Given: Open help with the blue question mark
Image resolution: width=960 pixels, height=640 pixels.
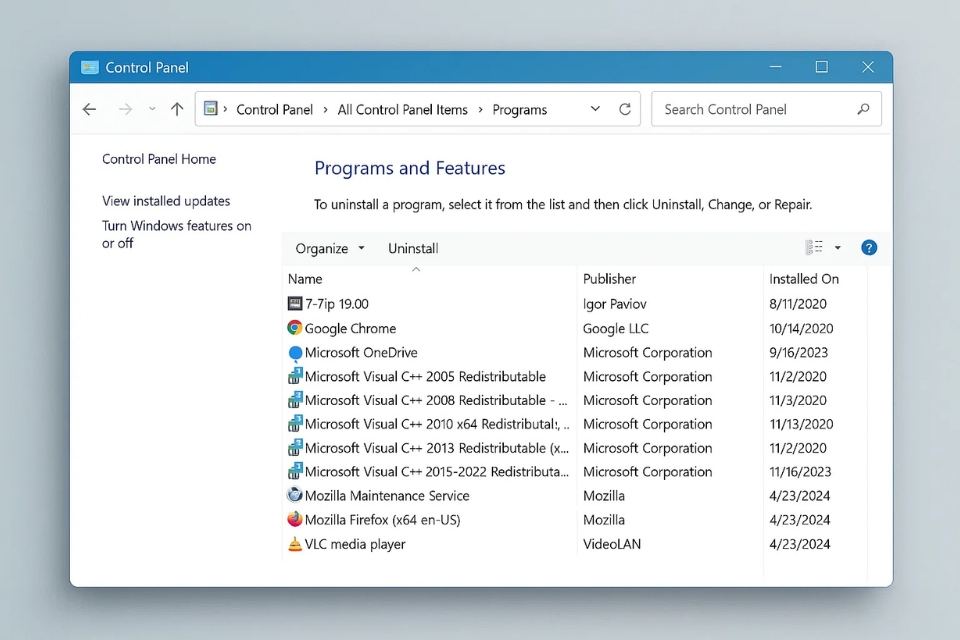Looking at the screenshot, I should (869, 248).
